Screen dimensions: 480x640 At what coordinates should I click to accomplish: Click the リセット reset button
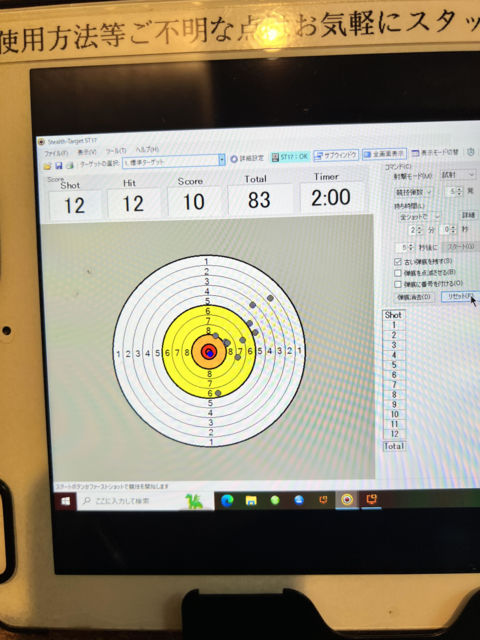[x=460, y=296]
